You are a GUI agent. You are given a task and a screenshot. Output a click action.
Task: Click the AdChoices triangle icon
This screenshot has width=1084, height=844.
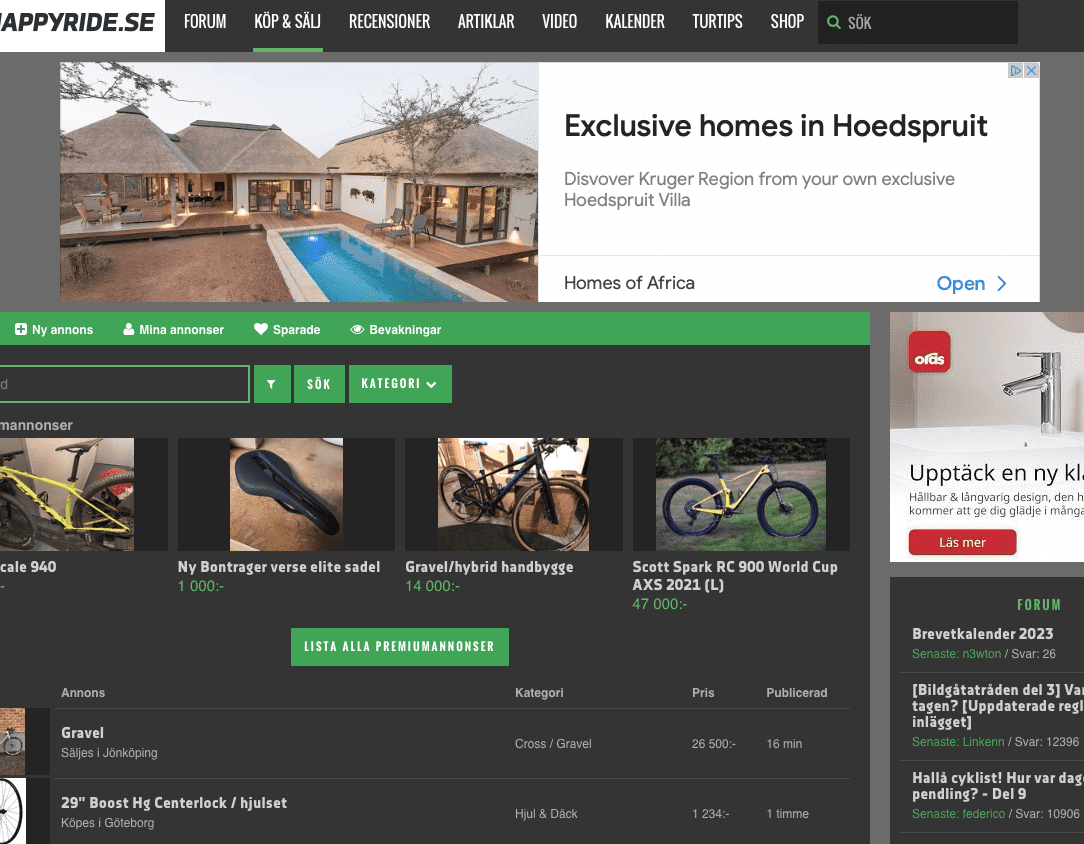1016,71
